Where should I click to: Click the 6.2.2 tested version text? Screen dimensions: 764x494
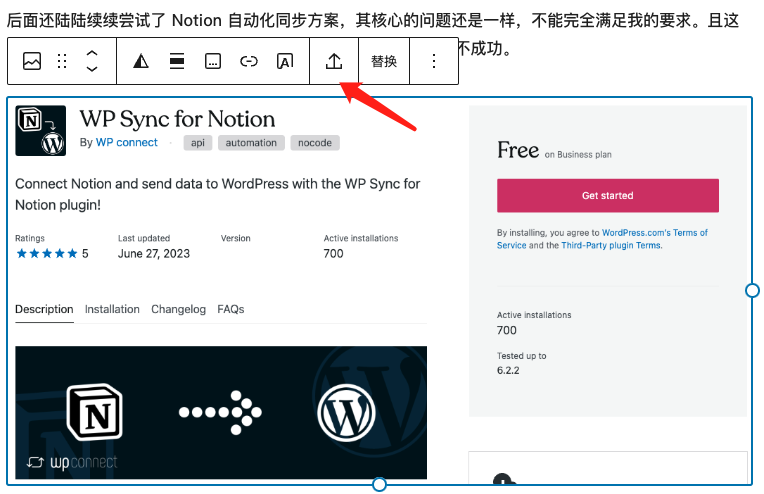coord(508,370)
